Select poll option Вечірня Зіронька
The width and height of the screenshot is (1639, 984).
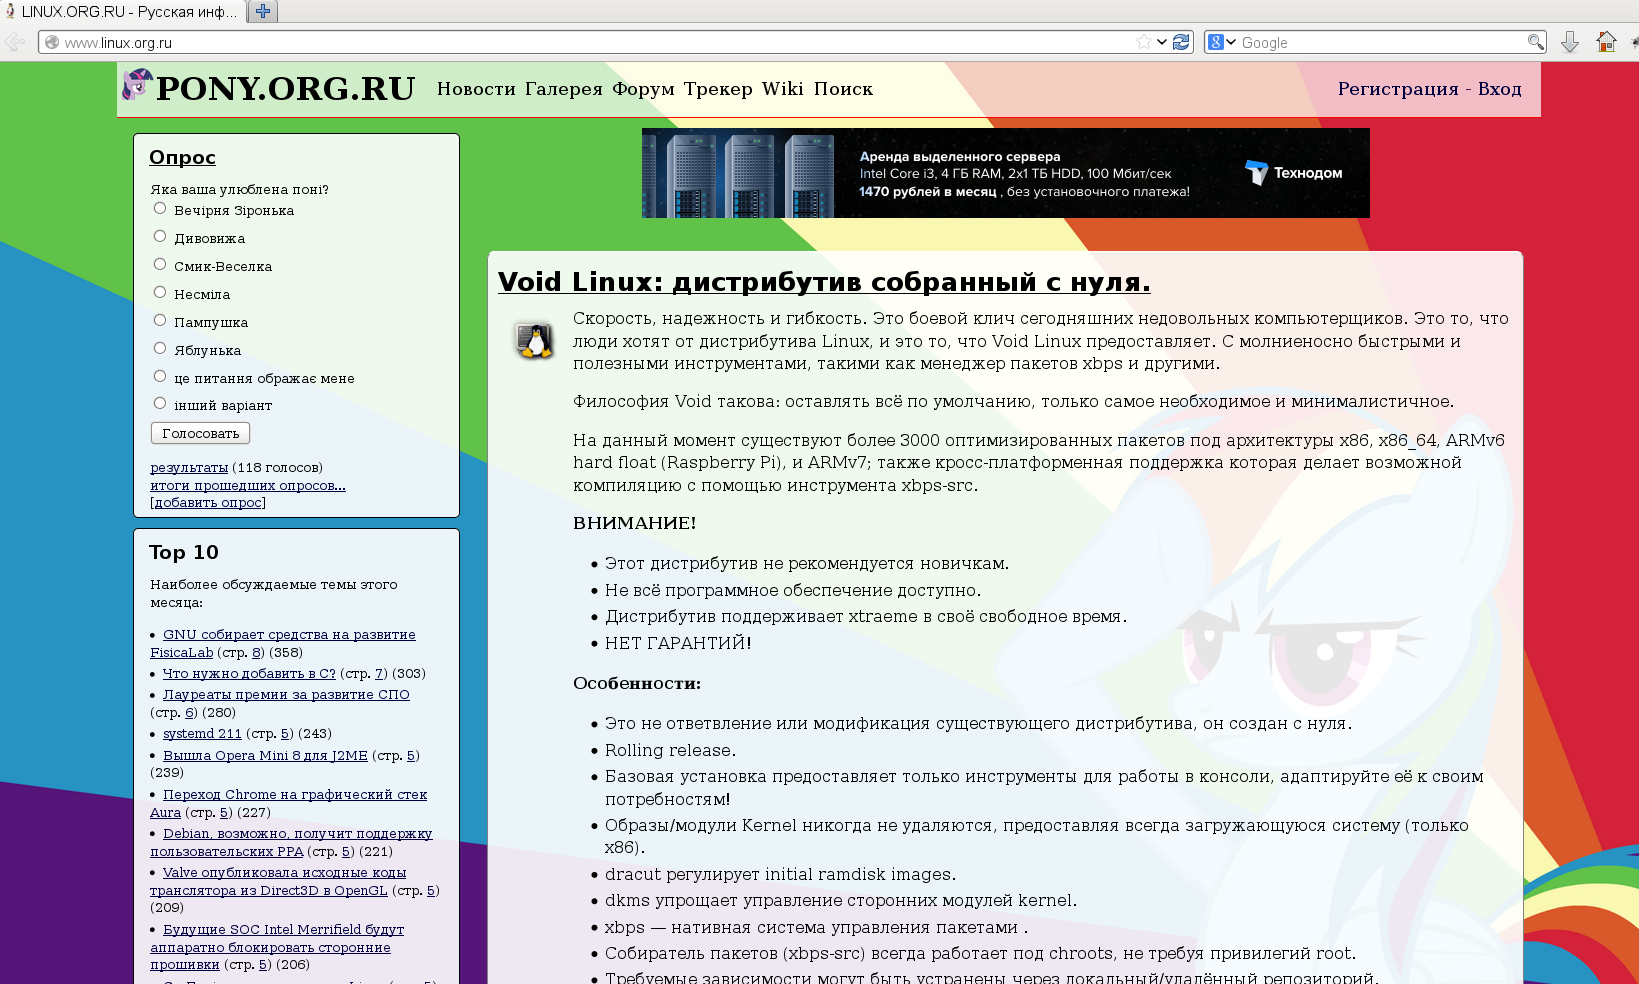tap(160, 208)
